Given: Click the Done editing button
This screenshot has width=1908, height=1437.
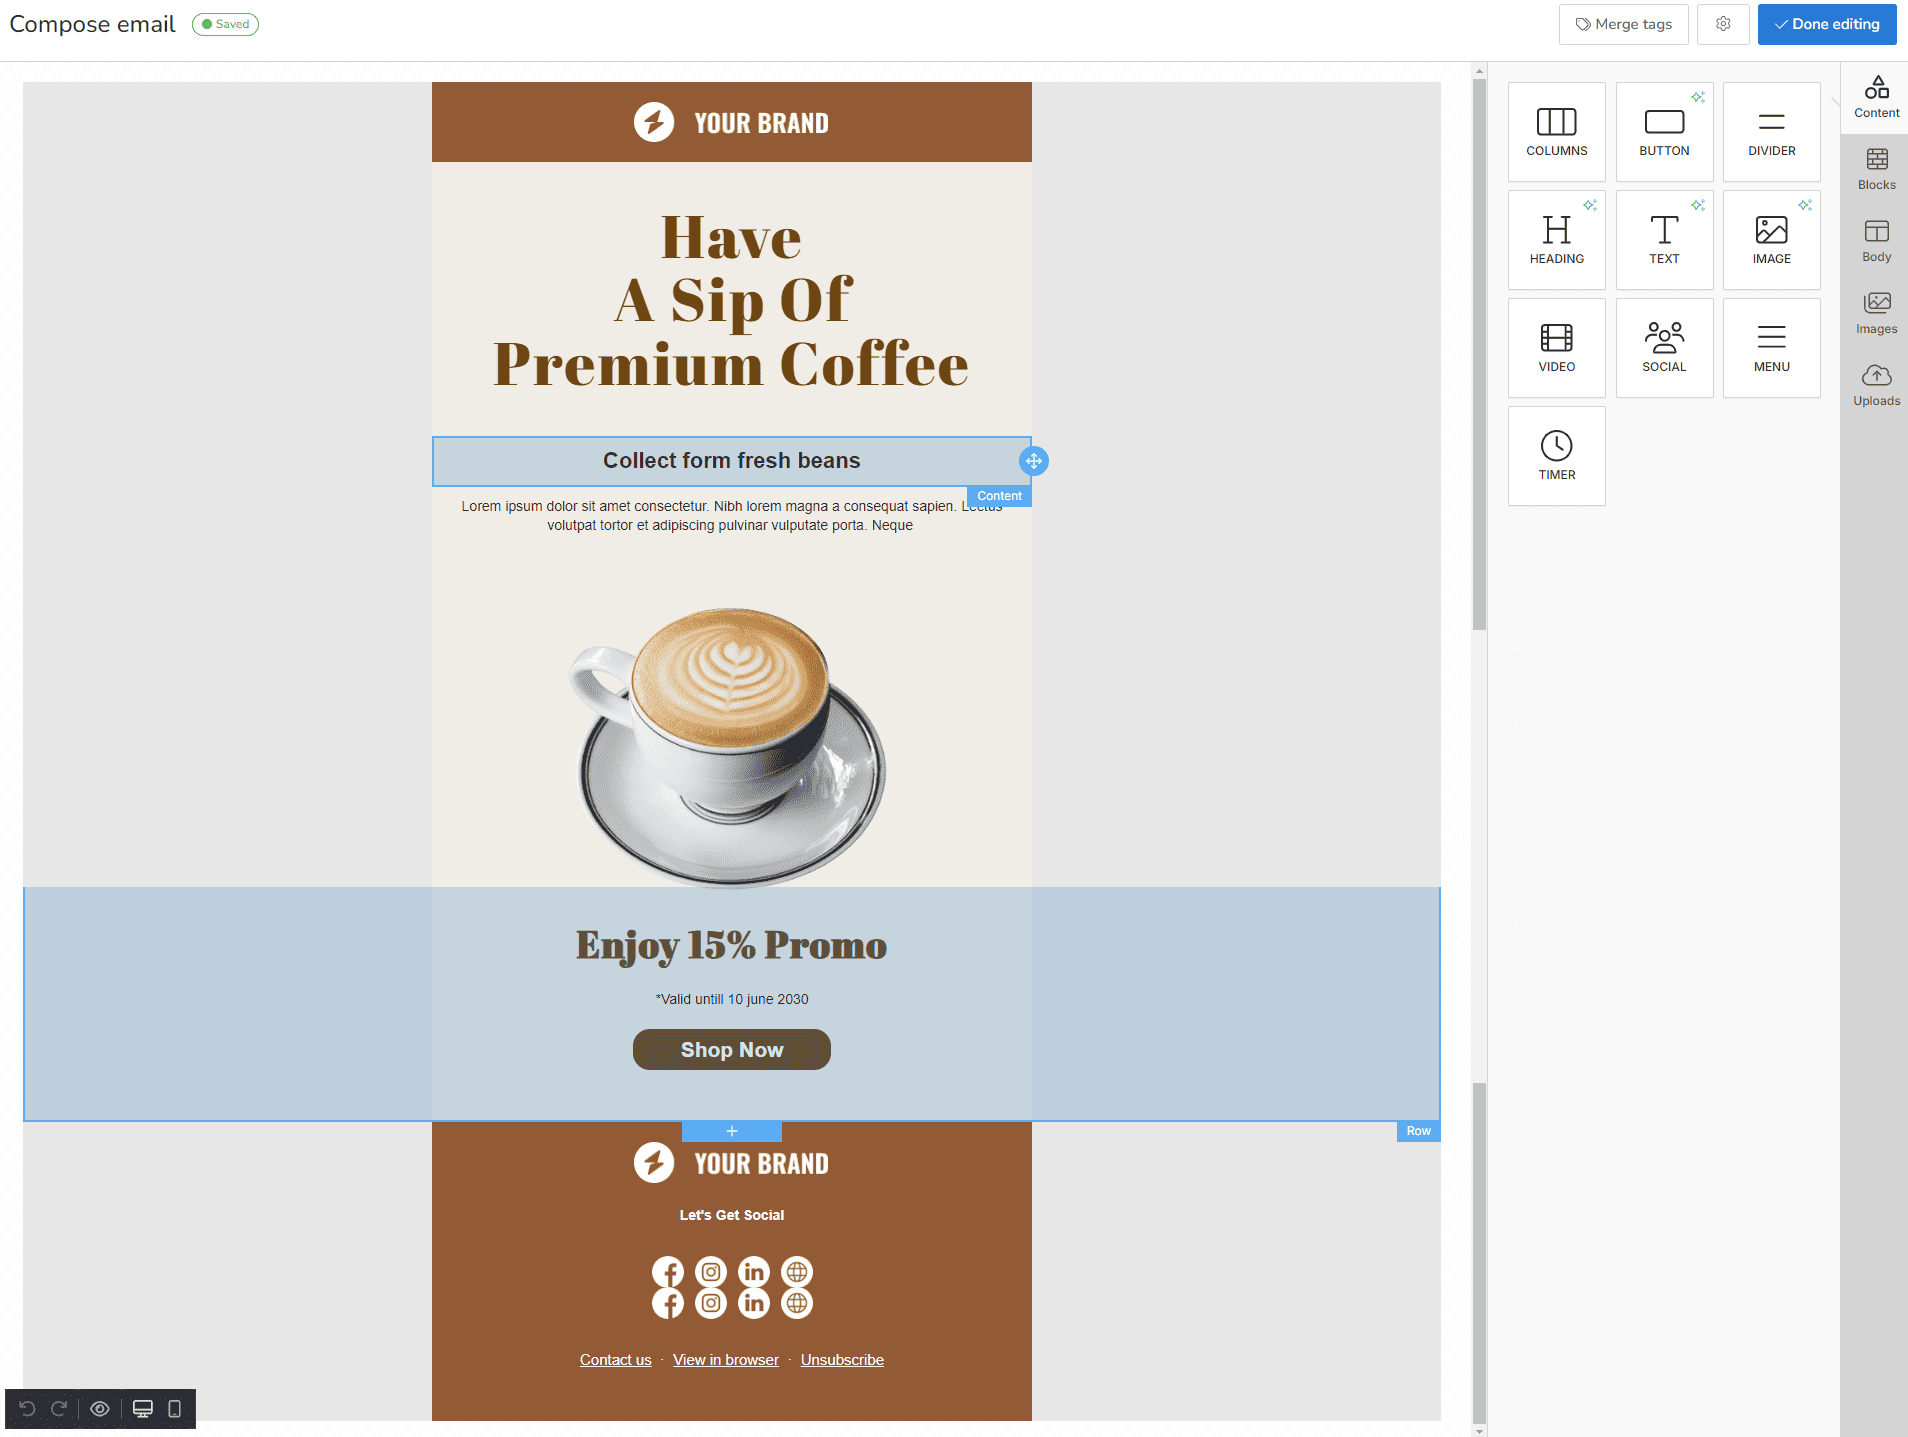Looking at the screenshot, I should coord(1826,24).
